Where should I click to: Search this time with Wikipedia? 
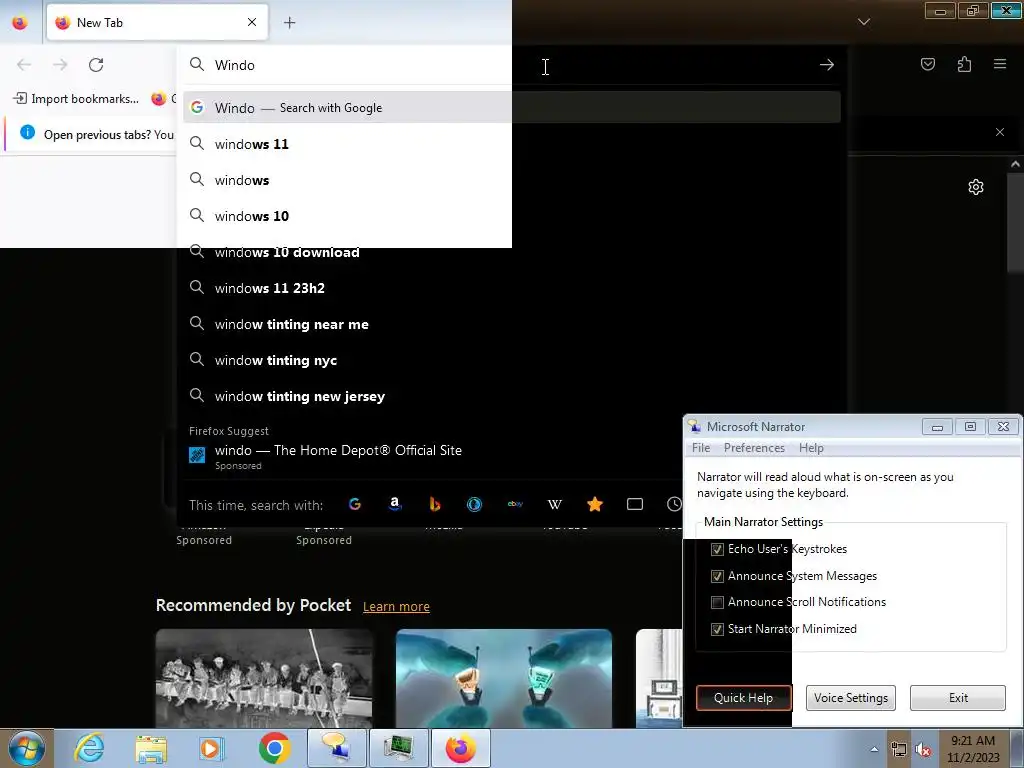554,504
